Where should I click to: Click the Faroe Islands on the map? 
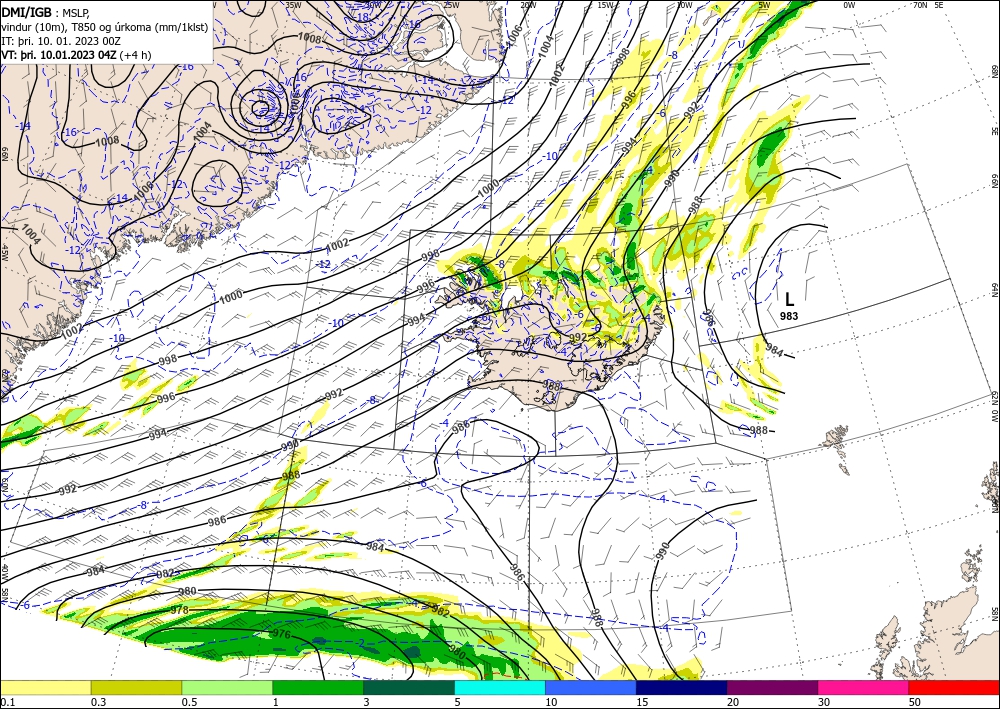coord(836,442)
